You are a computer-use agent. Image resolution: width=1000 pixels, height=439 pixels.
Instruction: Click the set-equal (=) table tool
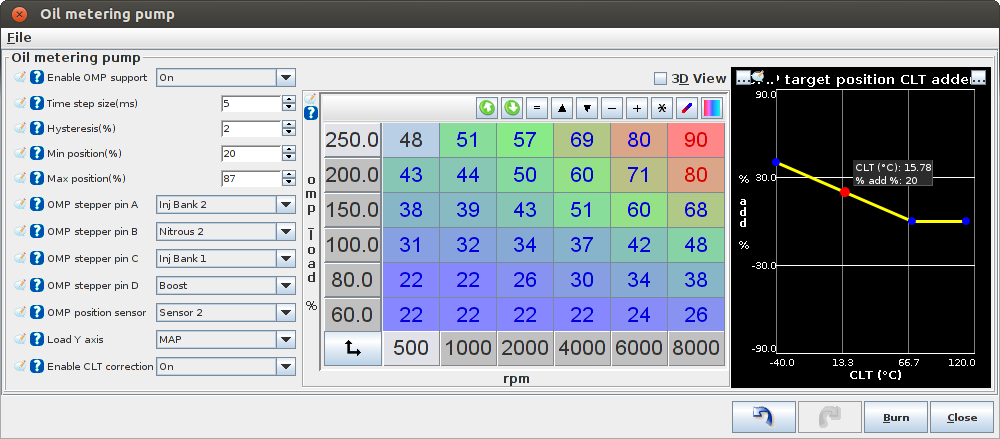[x=537, y=108]
